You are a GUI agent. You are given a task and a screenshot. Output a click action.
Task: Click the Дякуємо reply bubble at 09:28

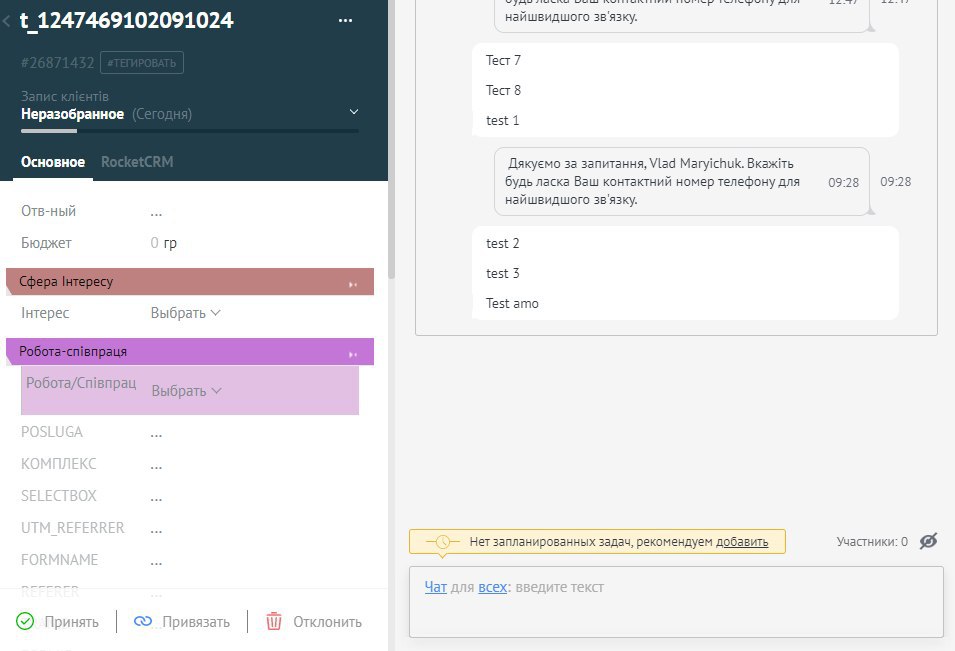click(x=682, y=181)
